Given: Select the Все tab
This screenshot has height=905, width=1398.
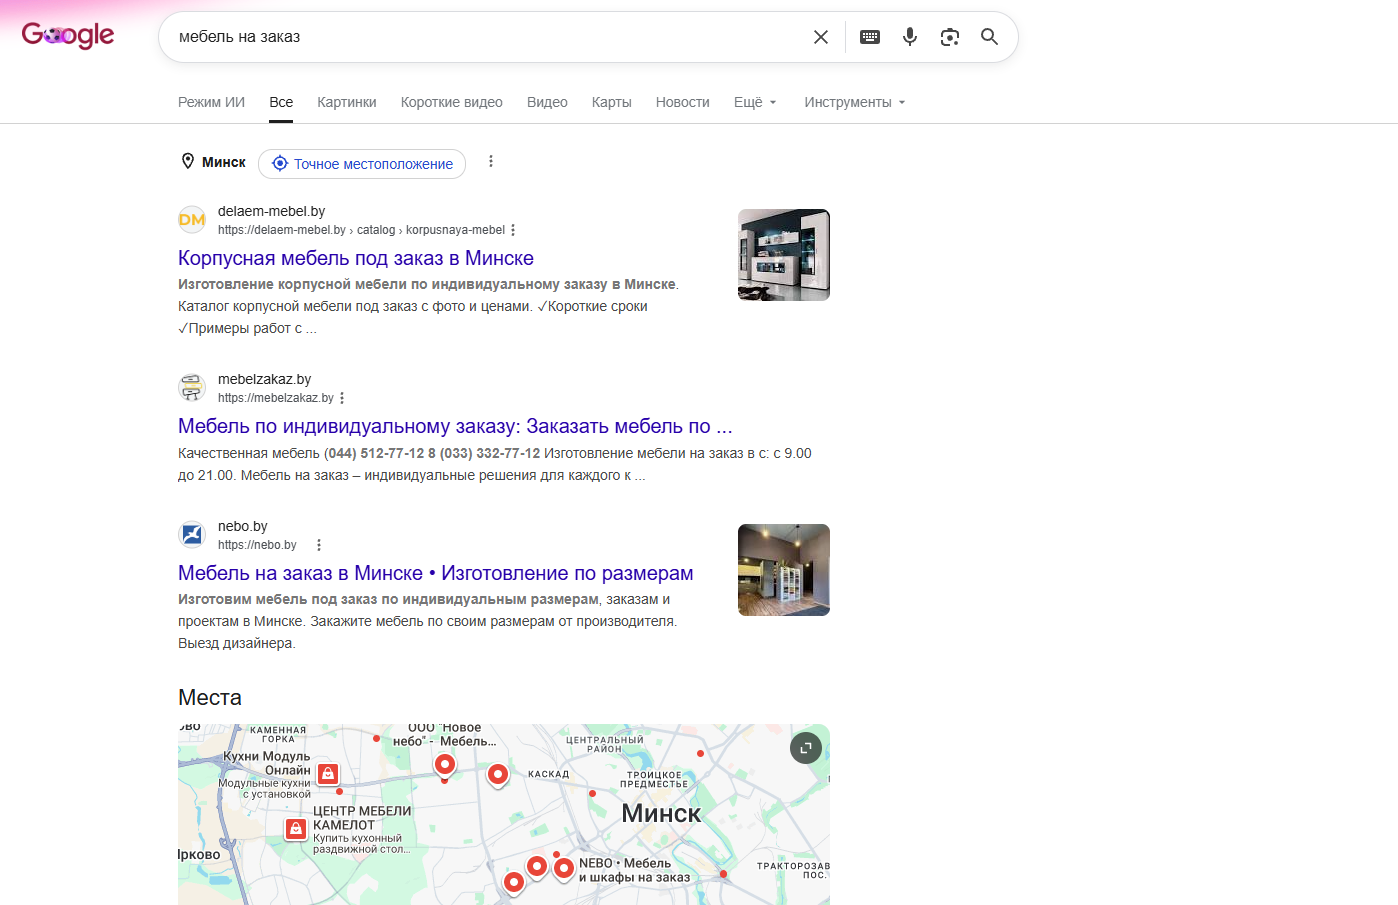Looking at the screenshot, I should point(281,102).
